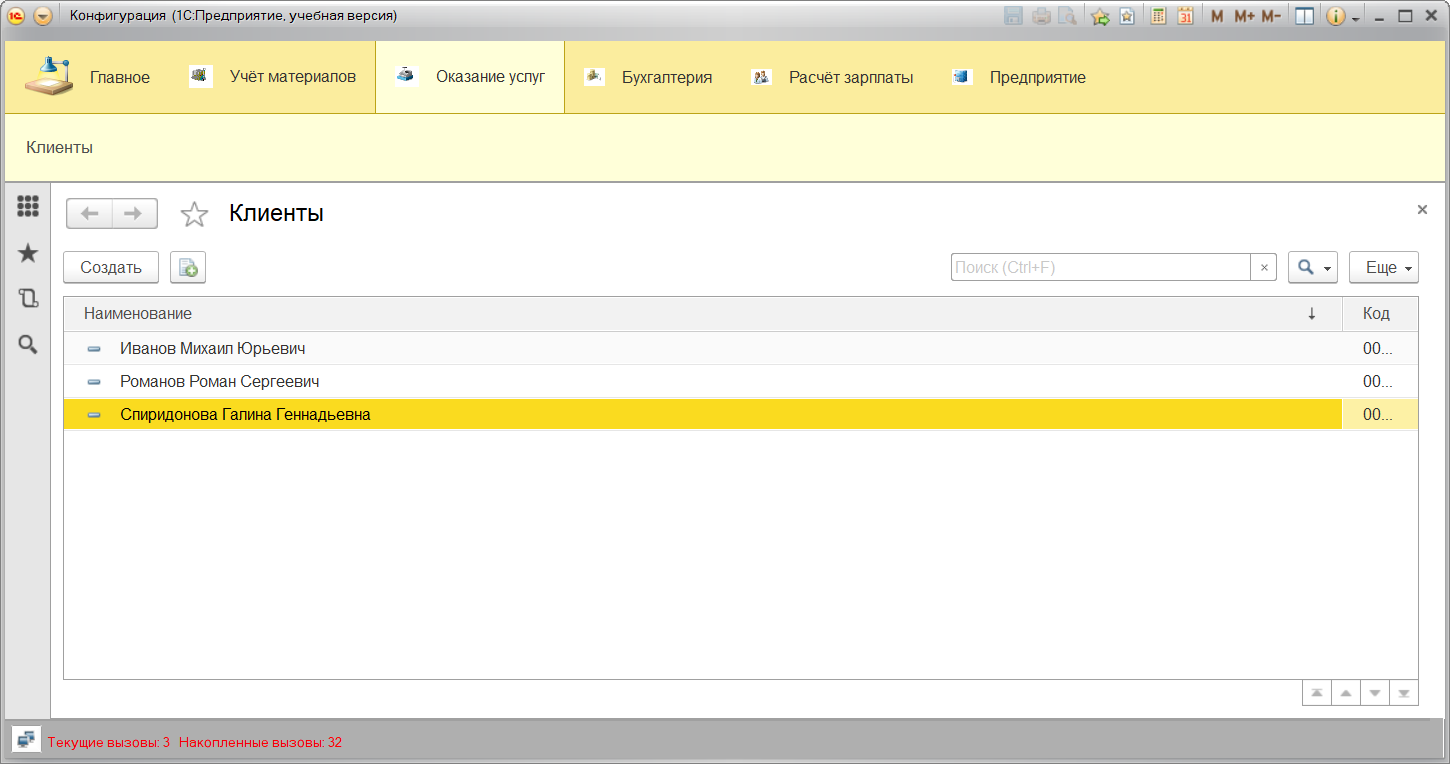Screen dimensions: 1450x764
Task: Select the row Романов Роман Сергеевич
Action: tap(740, 381)
